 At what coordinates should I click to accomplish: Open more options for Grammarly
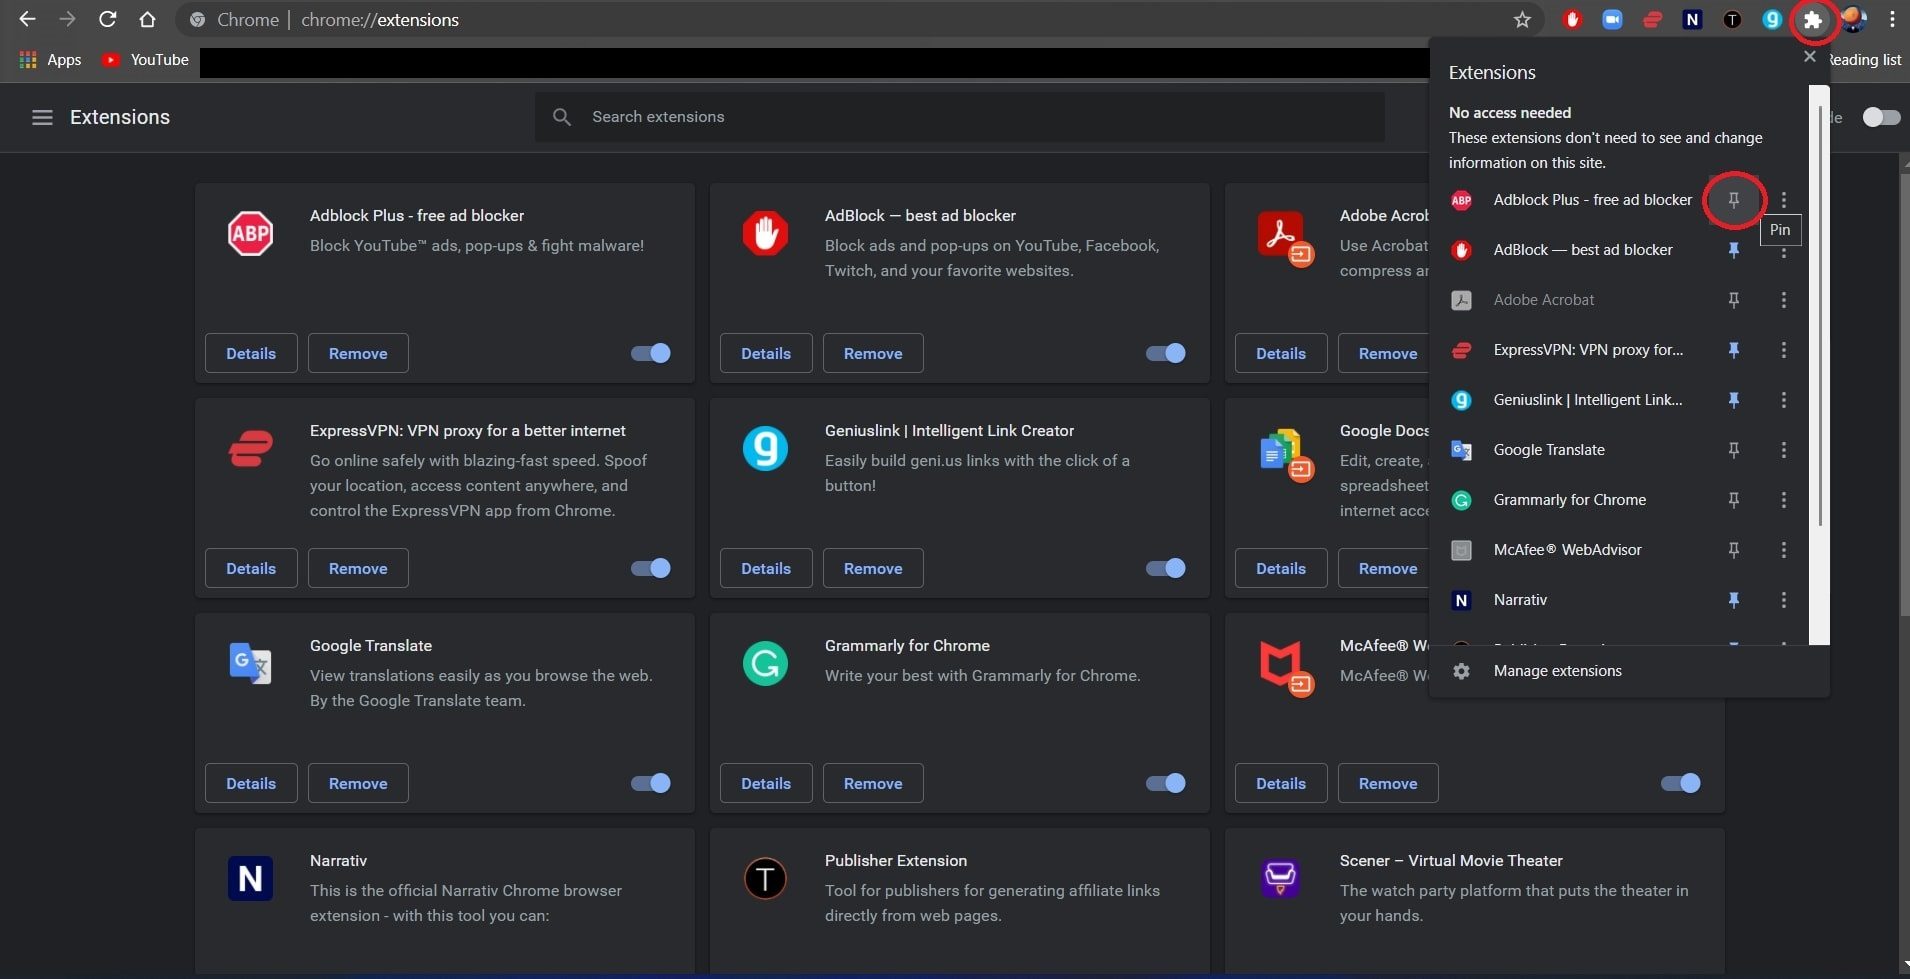[x=1783, y=500]
